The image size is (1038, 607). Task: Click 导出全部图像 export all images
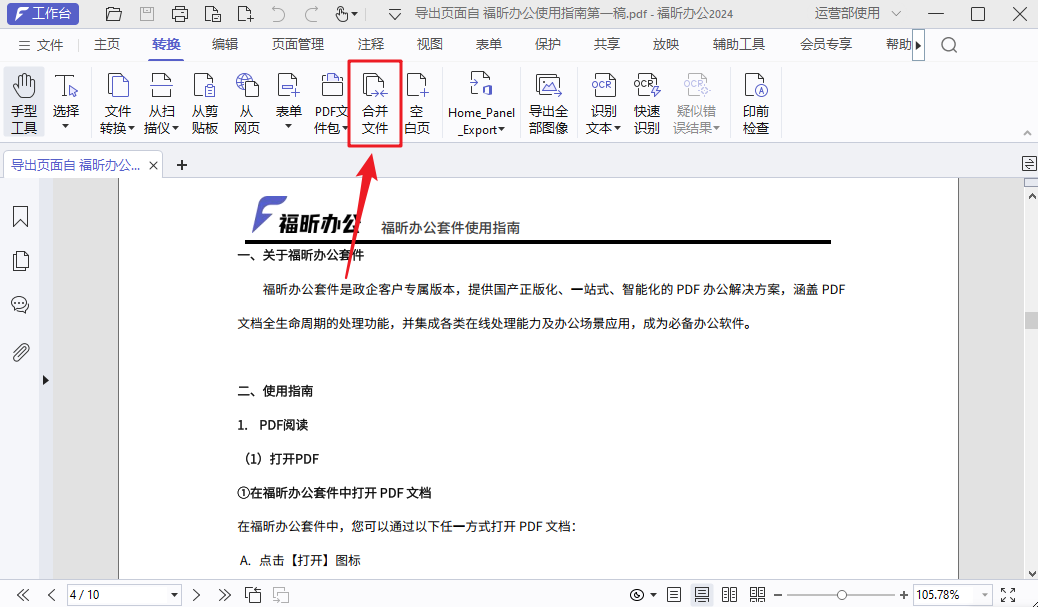tap(548, 103)
